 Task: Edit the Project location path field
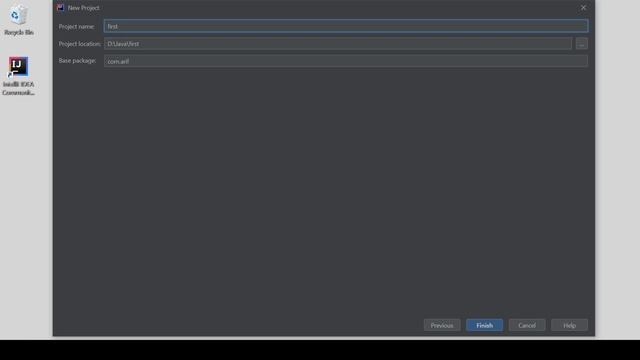[x=338, y=44]
